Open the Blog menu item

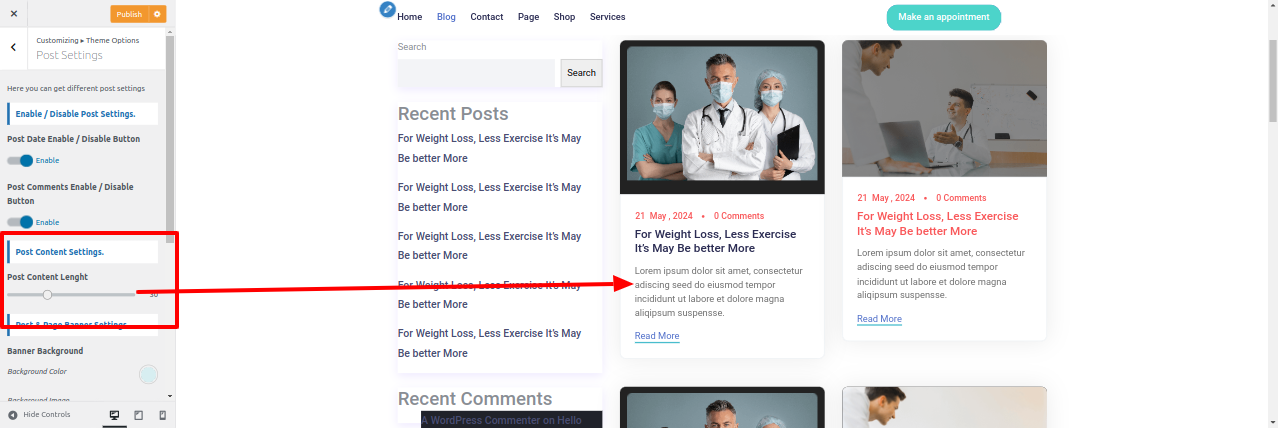[x=446, y=17]
